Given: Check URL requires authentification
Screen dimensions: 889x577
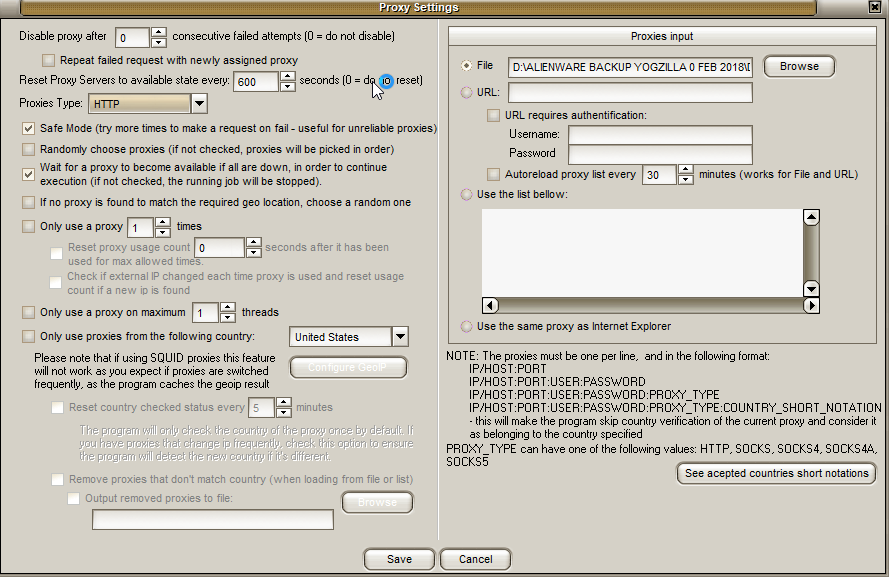Looking at the screenshot, I should coord(494,116).
